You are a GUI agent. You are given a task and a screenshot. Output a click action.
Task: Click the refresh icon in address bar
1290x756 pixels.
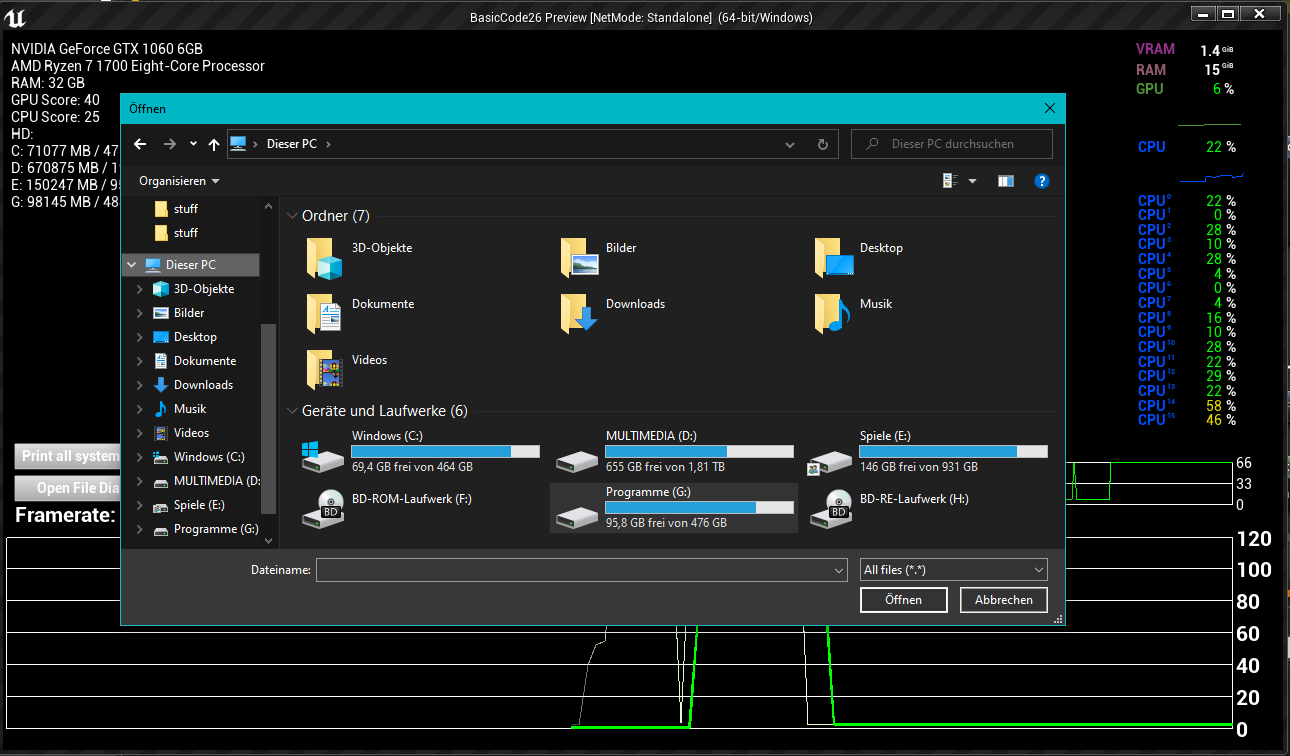tap(822, 144)
